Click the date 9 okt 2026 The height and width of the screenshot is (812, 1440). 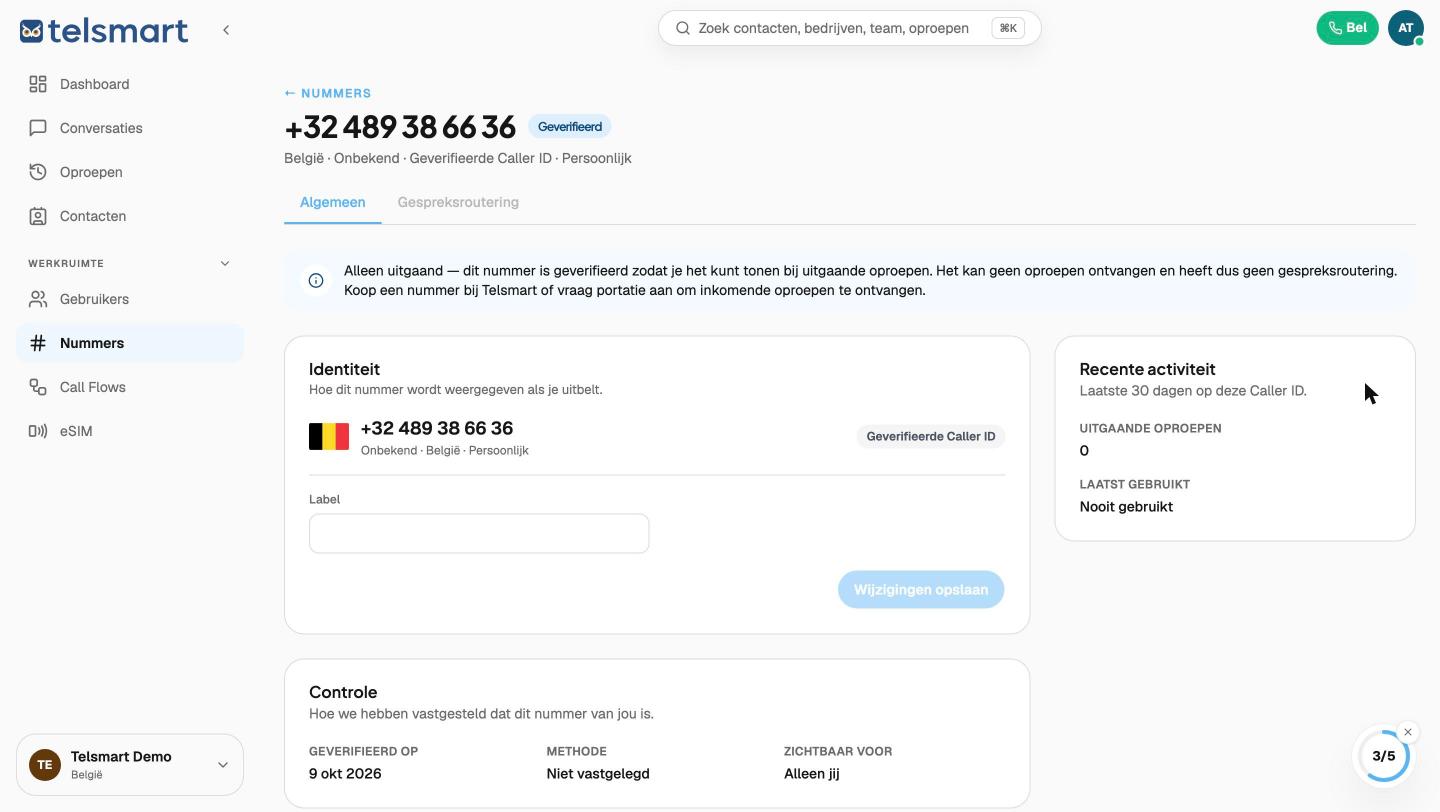tap(345, 773)
